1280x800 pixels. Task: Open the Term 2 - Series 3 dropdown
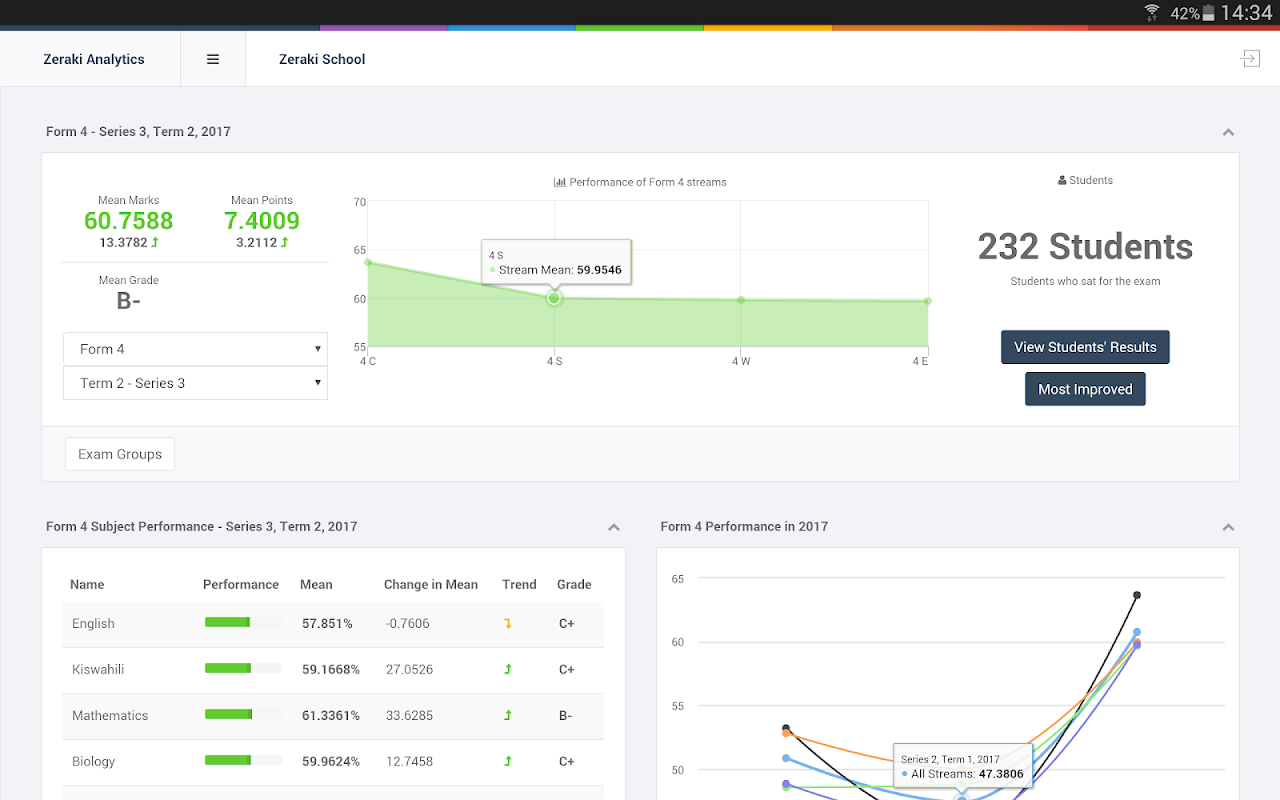(195, 383)
